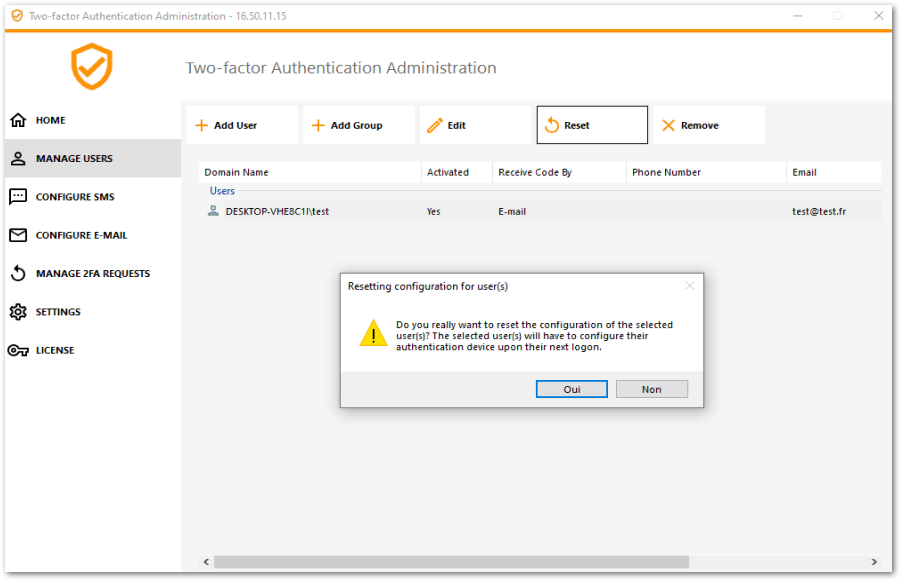
Task: Close the Resetting configuration dialog
Action: click(689, 286)
